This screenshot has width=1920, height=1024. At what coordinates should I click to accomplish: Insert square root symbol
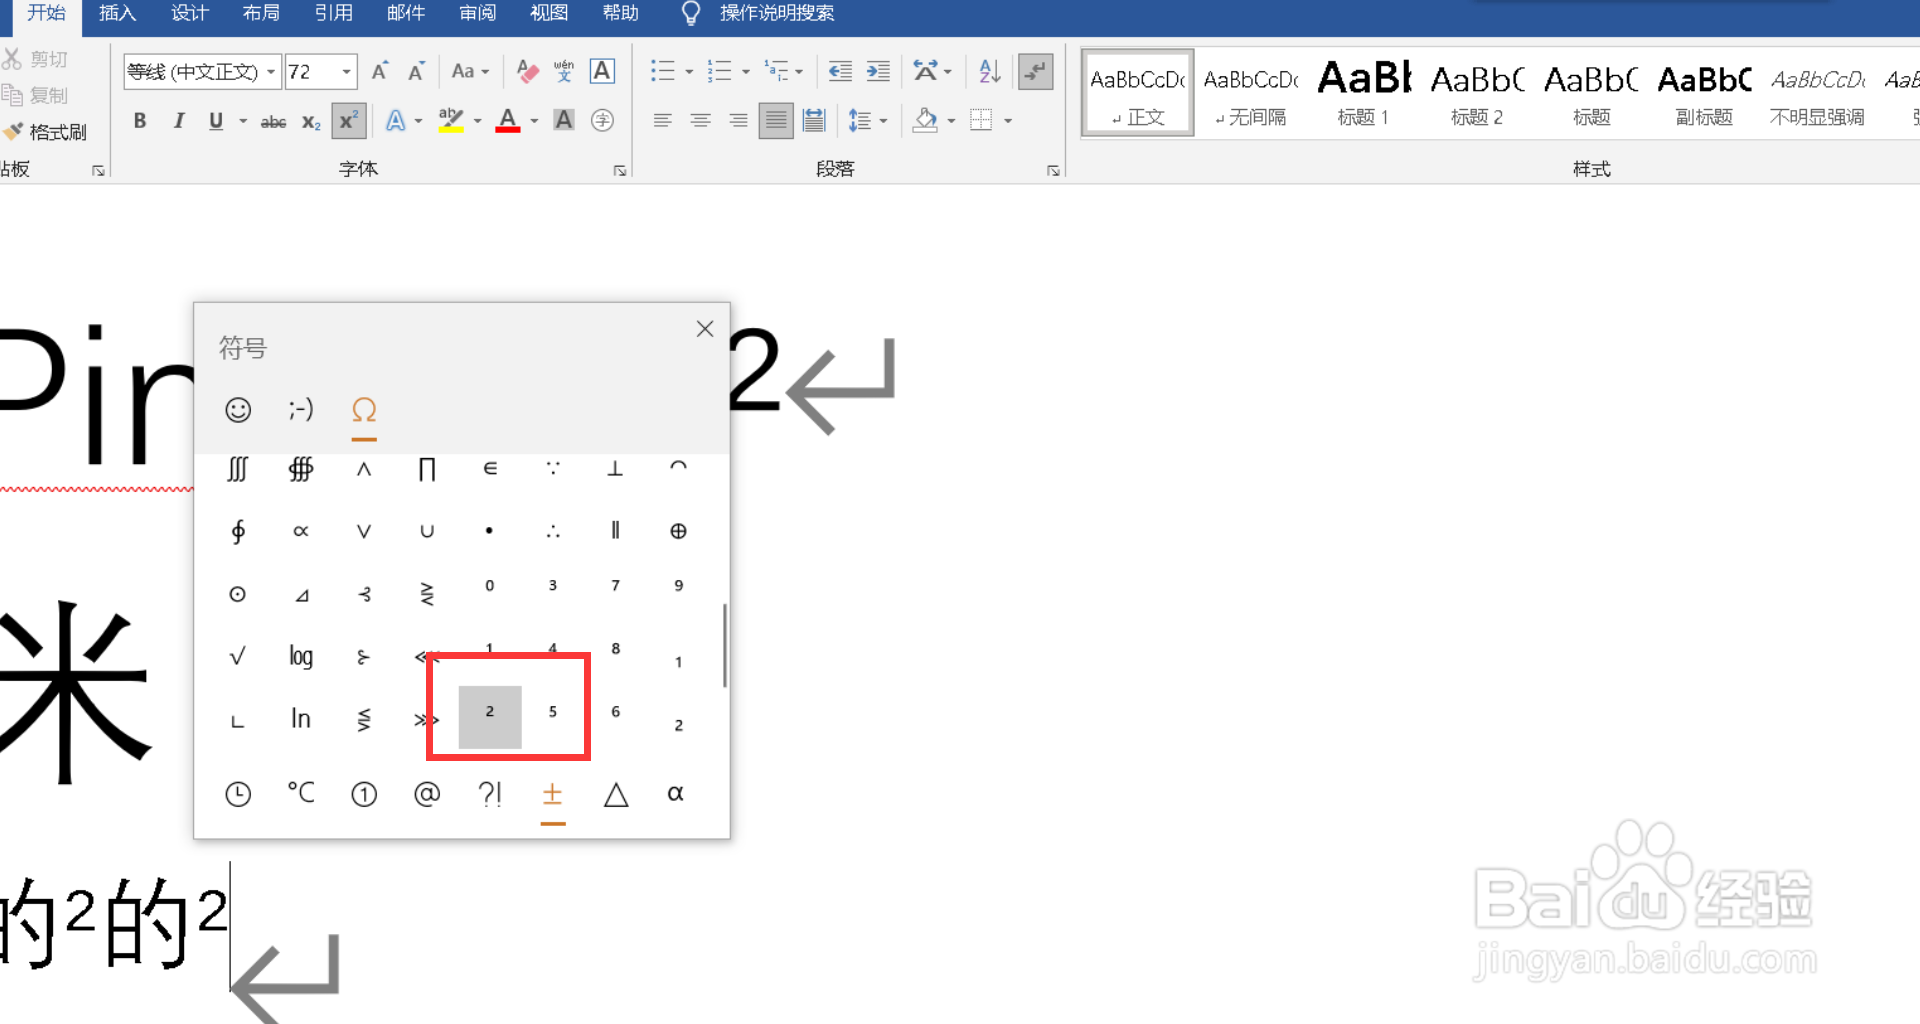237,656
